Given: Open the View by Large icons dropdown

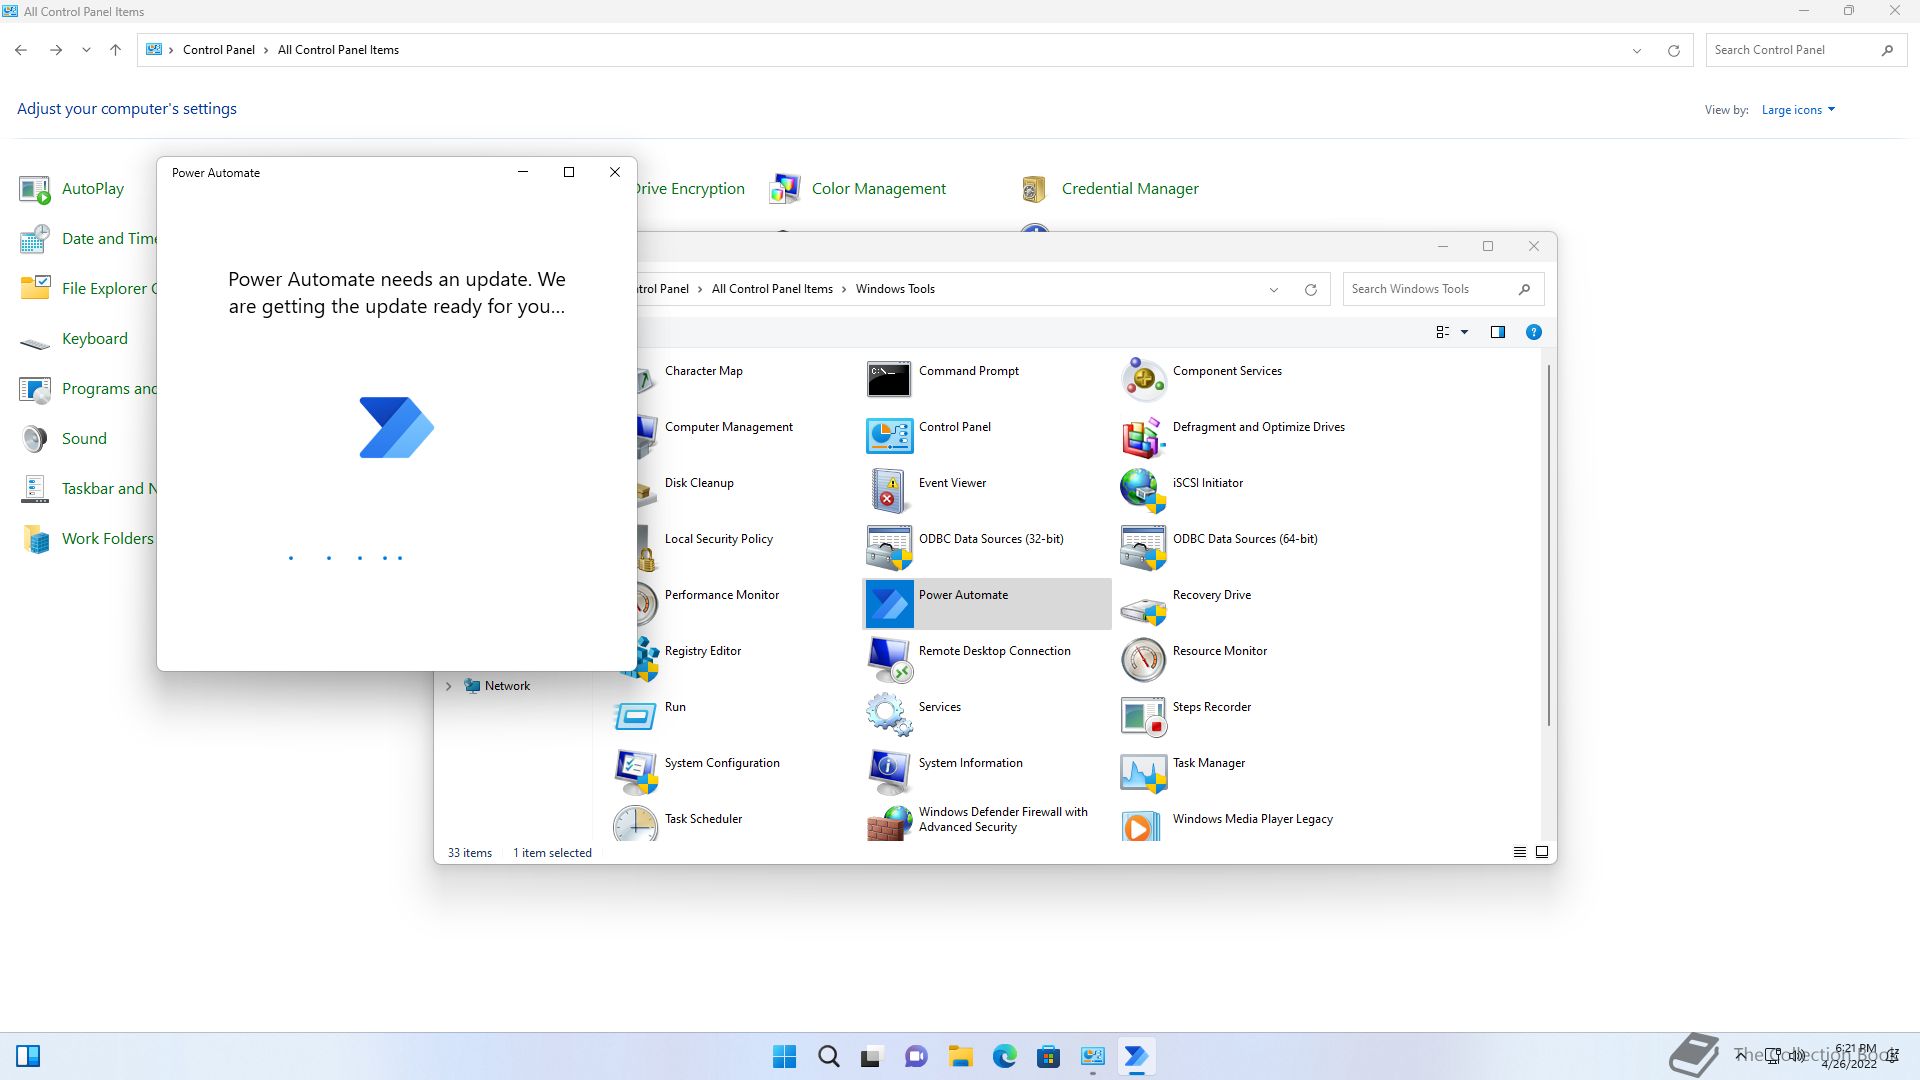Looking at the screenshot, I should (1798, 110).
